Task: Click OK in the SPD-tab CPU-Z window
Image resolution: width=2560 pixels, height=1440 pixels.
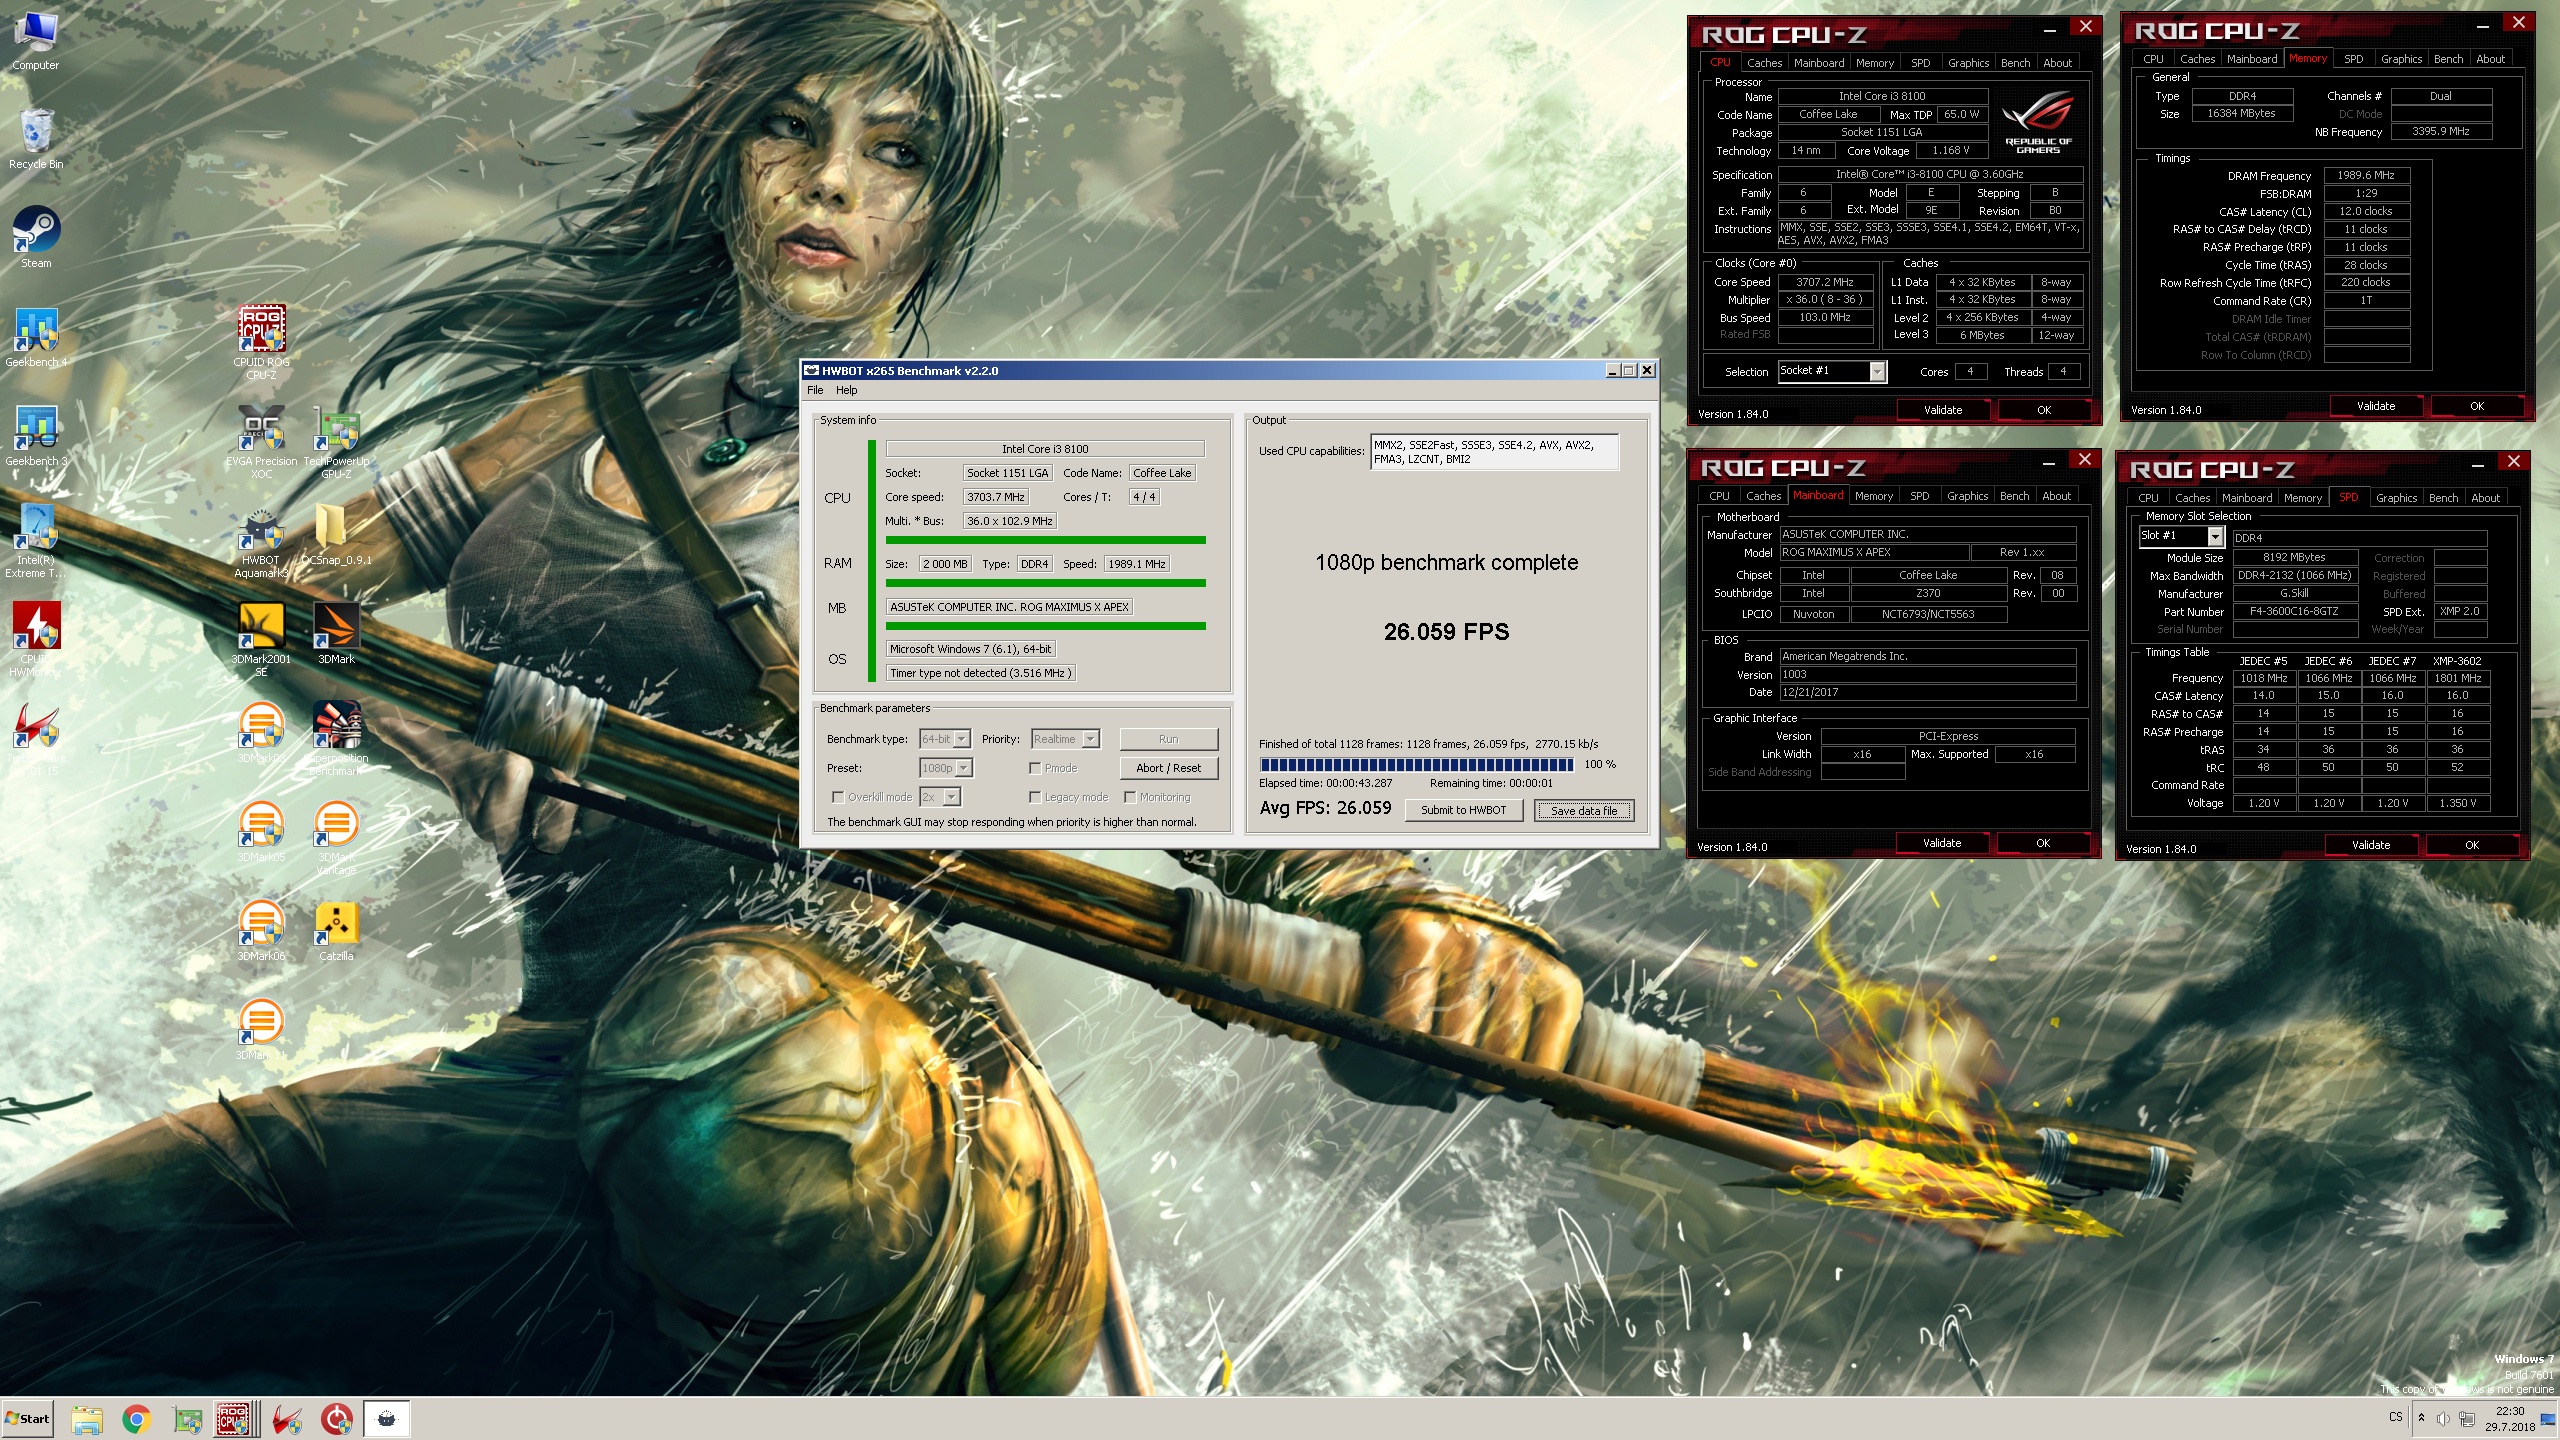Action: 2471,845
